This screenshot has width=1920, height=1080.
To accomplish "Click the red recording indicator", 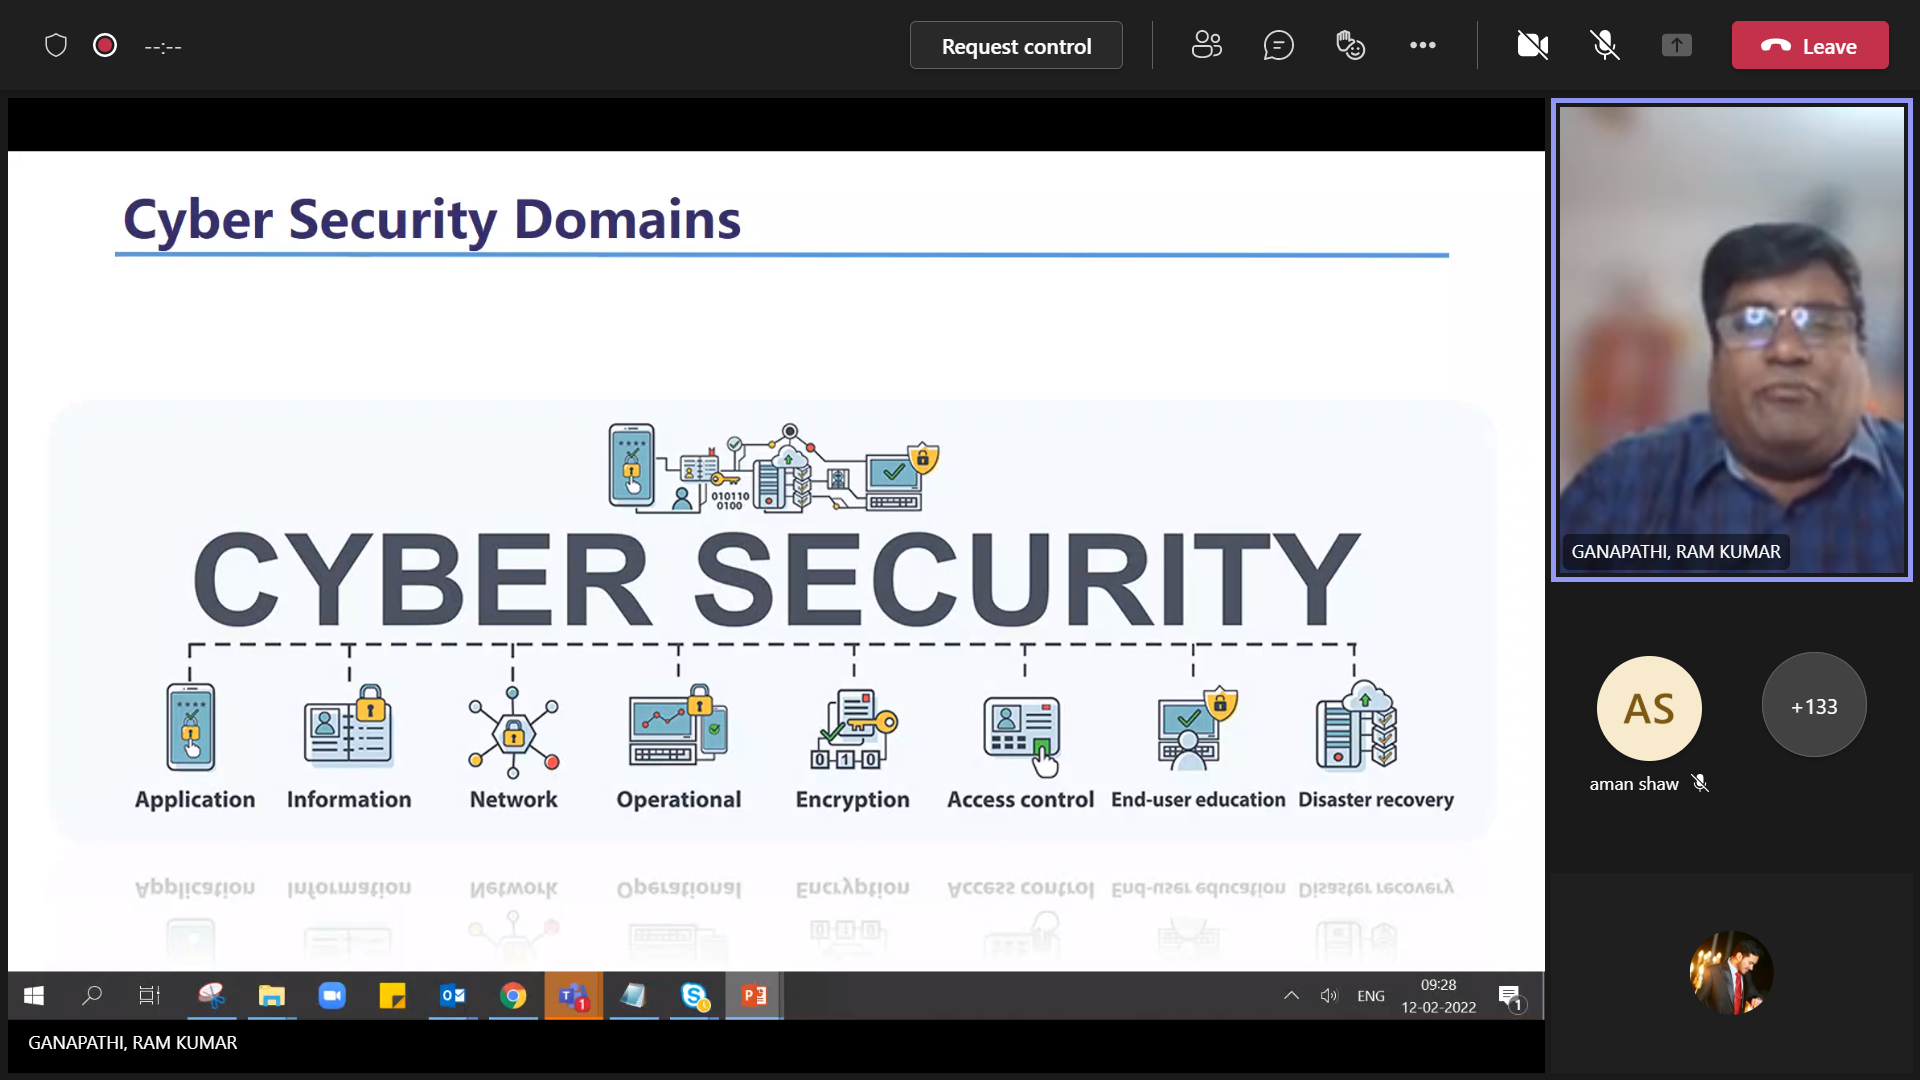I will click(x=105, y=45).
